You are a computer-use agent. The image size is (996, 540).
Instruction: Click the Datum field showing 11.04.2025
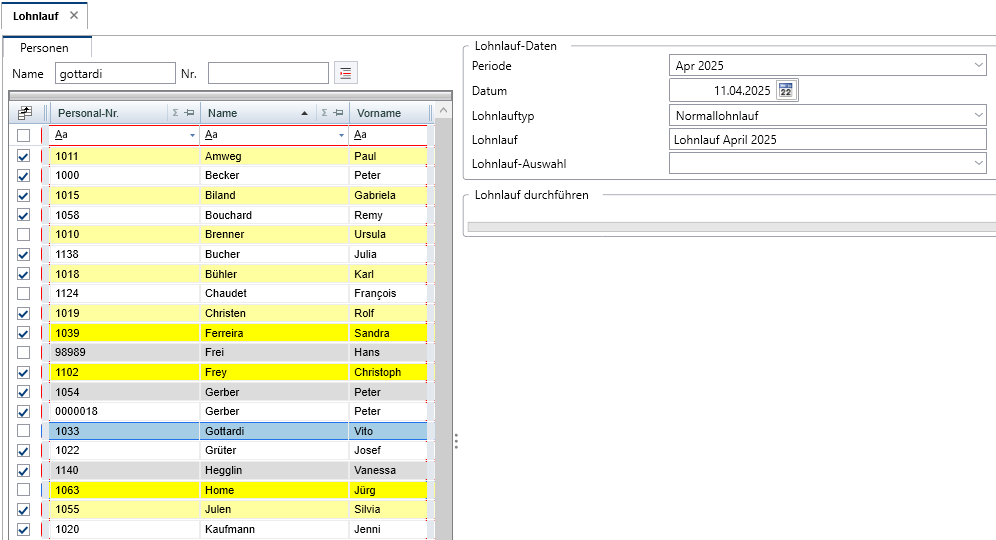point(723,90)
